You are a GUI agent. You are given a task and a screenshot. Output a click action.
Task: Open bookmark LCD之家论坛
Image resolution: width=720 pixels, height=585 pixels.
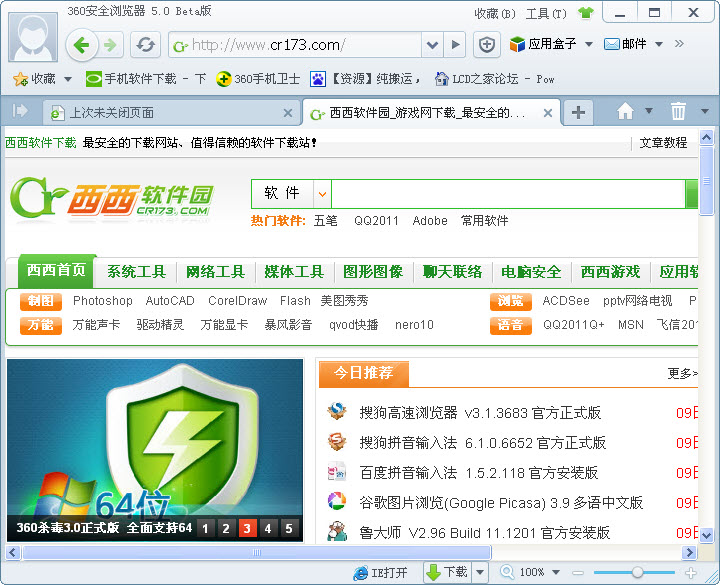(x=495, y=79)
